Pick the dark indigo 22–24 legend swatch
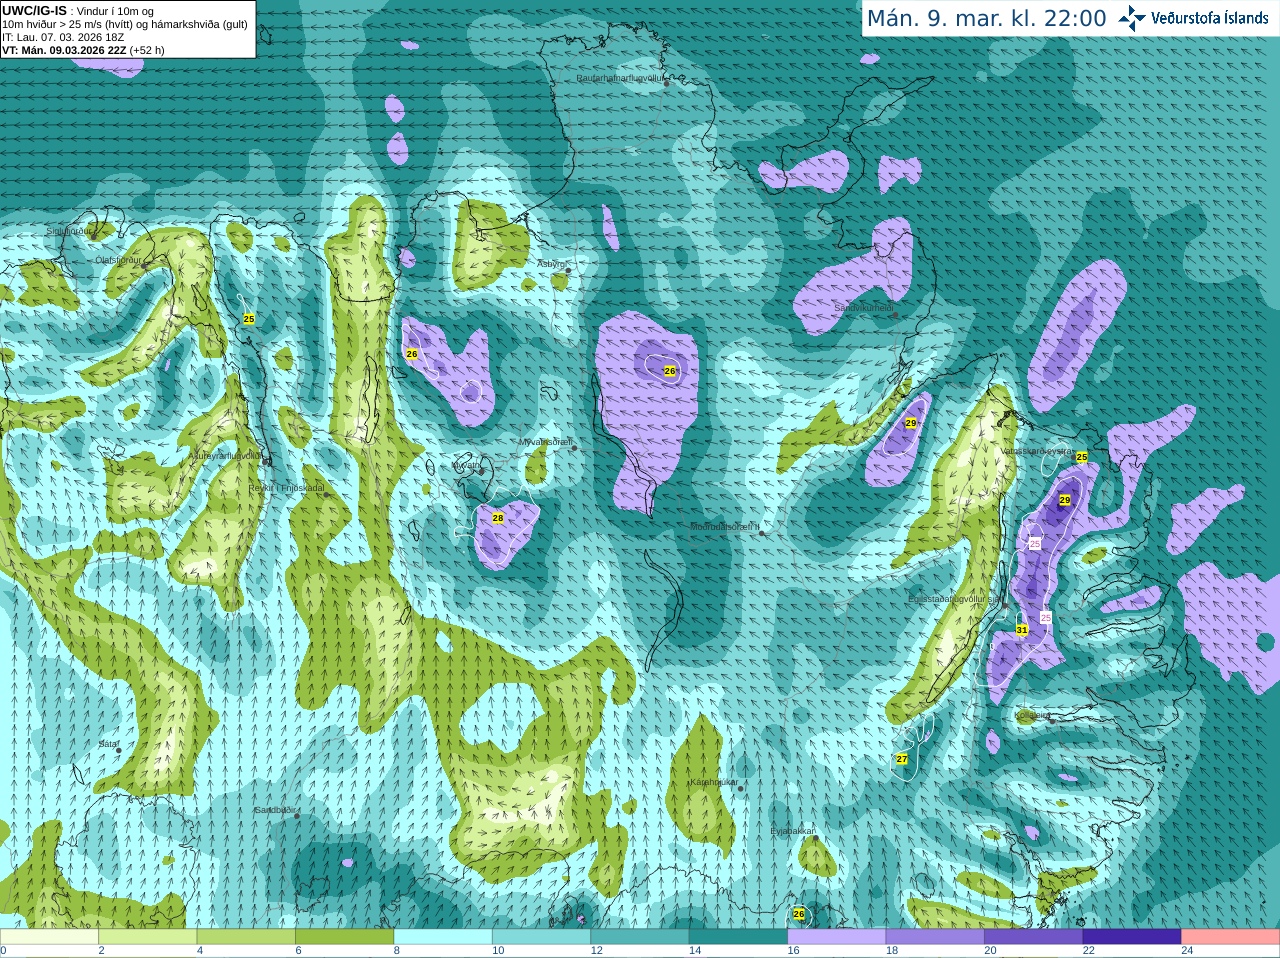Viewport: 1280px width, 958px height. pos(1132,937)
